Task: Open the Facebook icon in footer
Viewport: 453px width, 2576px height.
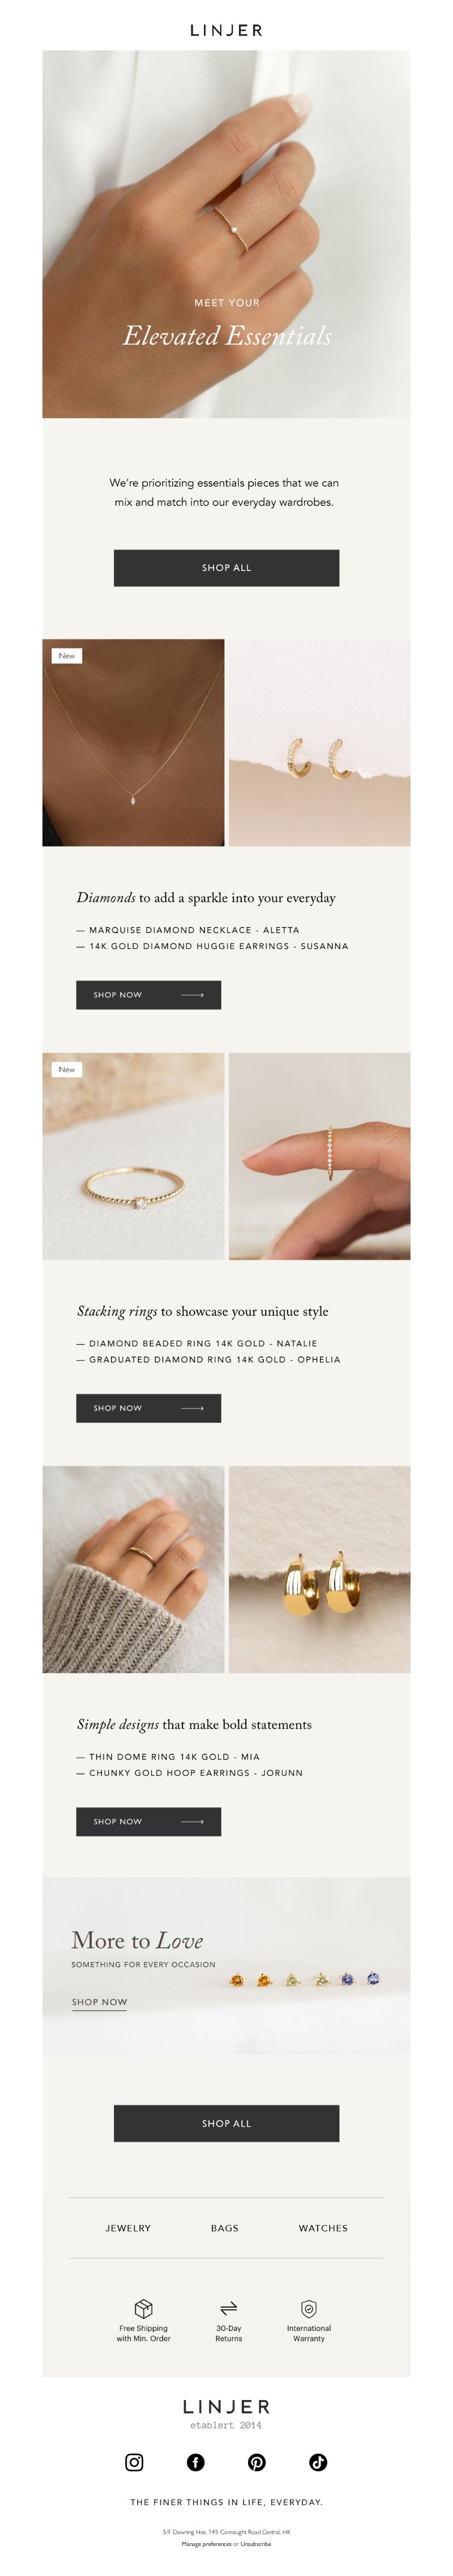Action: click(x=196, y=2462)
